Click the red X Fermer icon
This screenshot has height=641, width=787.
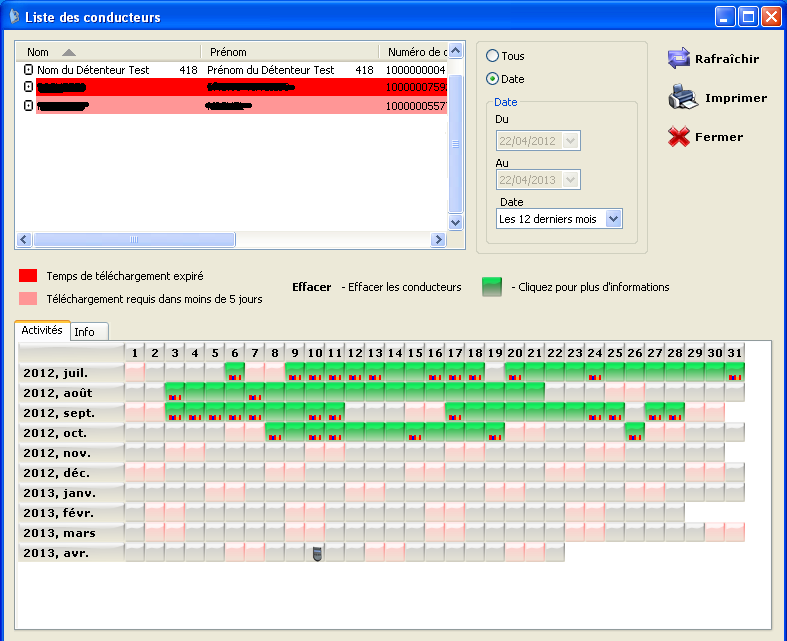(x=679, y=137)
